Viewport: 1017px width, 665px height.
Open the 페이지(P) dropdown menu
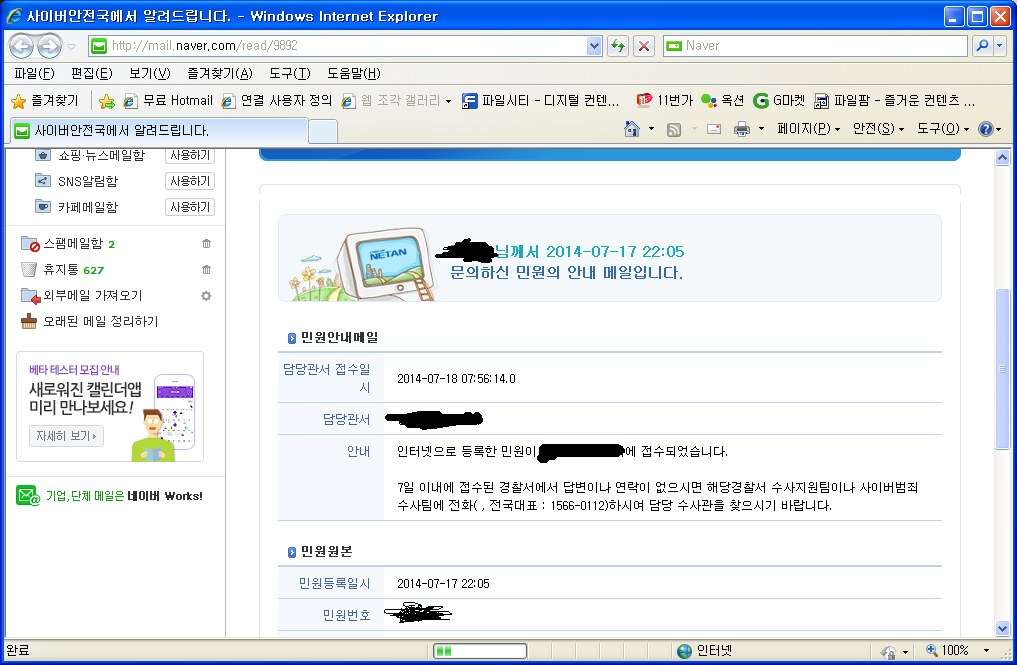809,129
